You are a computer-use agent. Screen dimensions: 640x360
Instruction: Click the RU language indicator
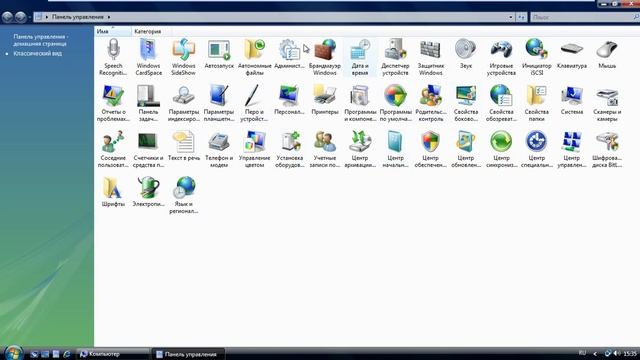[x=582, y=353]
